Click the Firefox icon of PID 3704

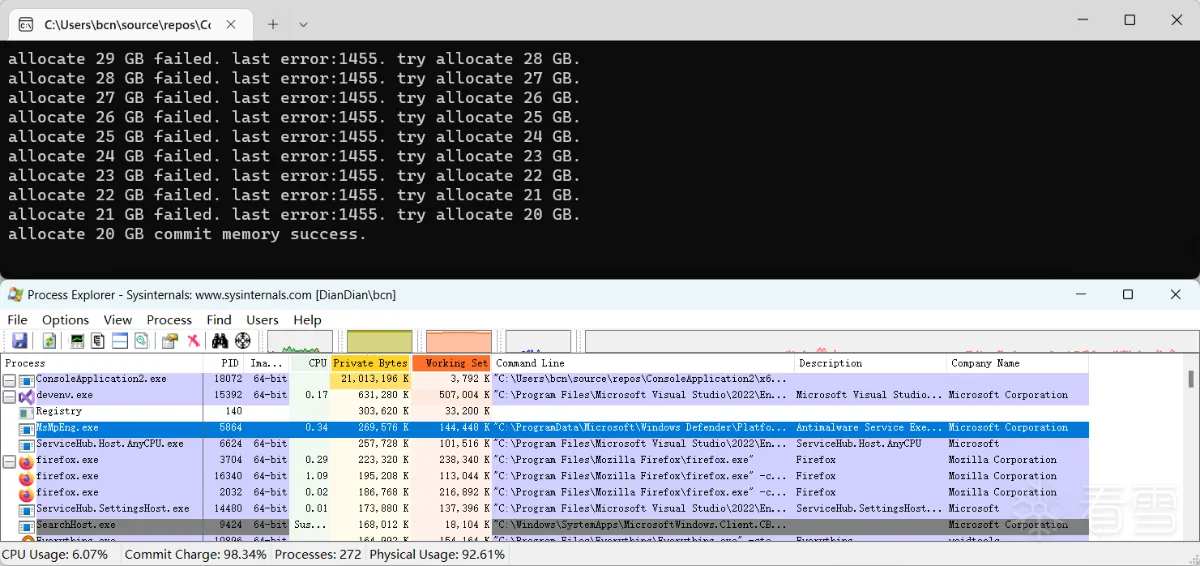coord(26,461)
